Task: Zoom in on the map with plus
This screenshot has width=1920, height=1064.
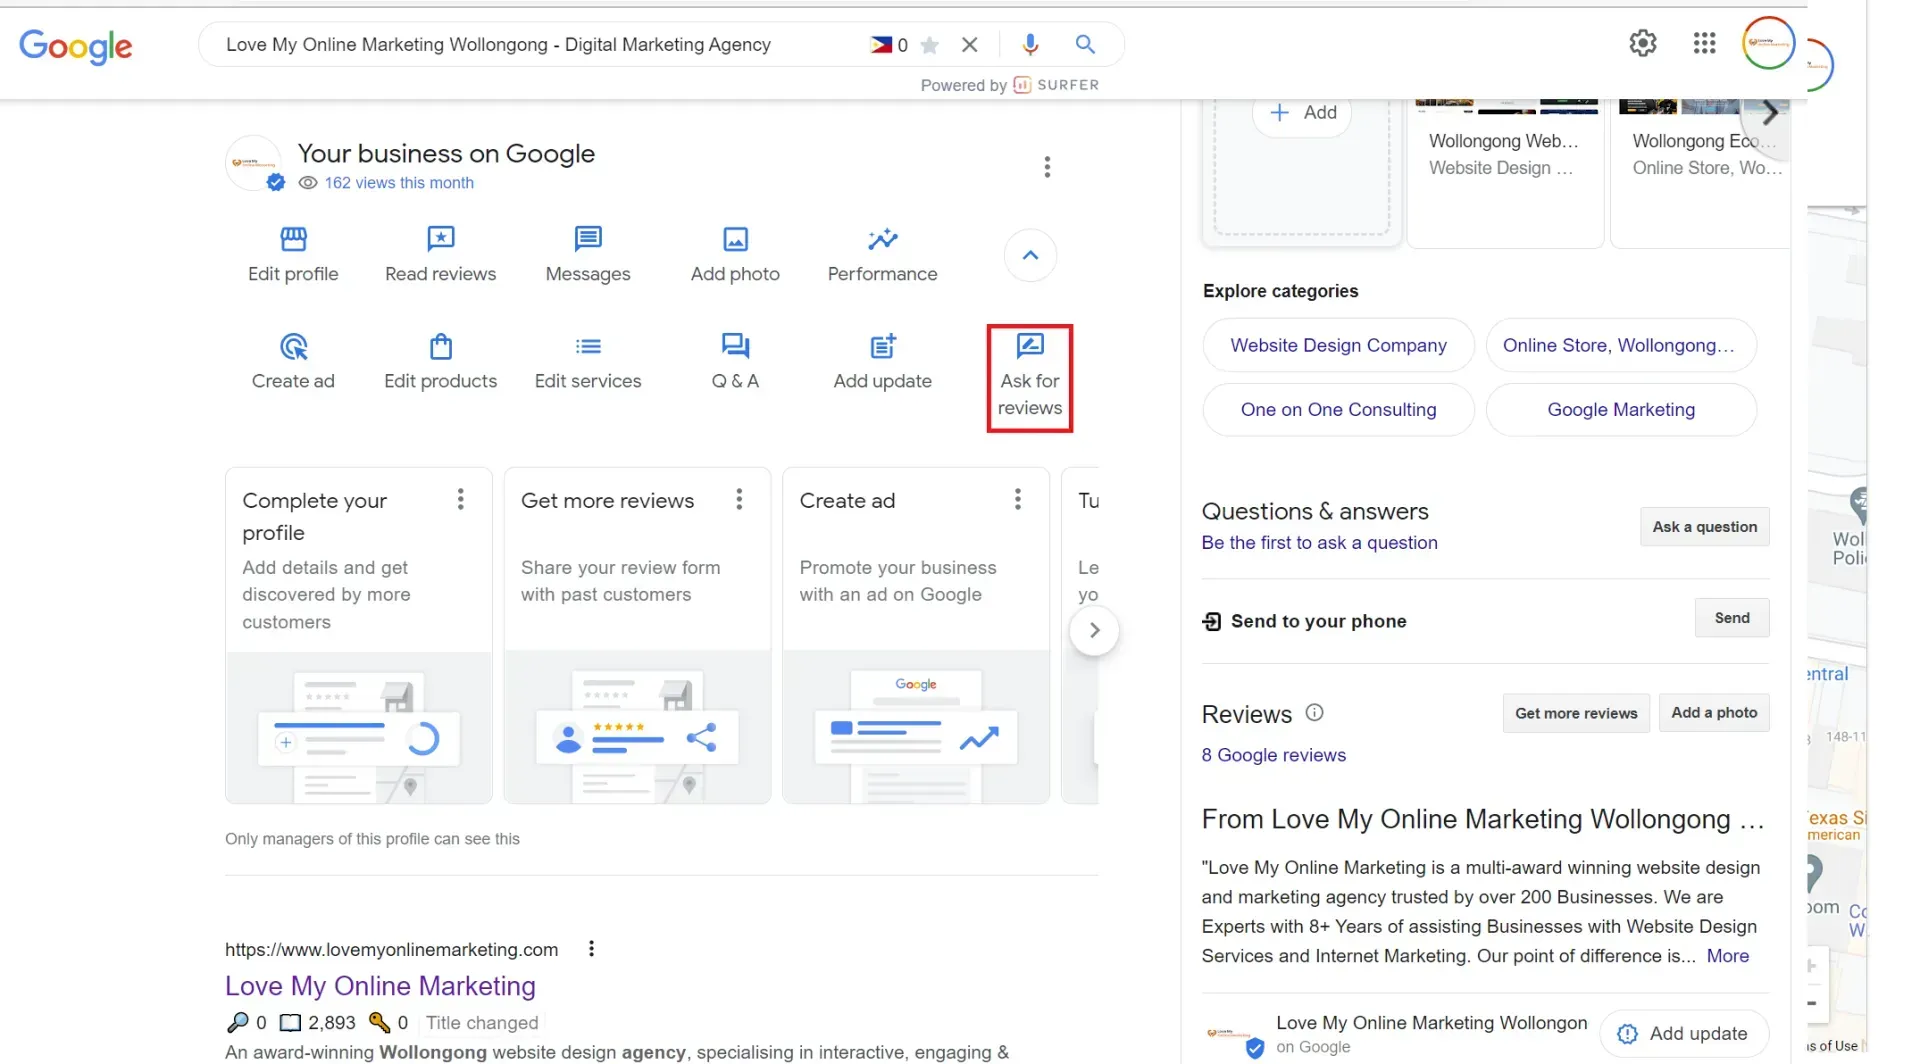Action: [1811, 966]
